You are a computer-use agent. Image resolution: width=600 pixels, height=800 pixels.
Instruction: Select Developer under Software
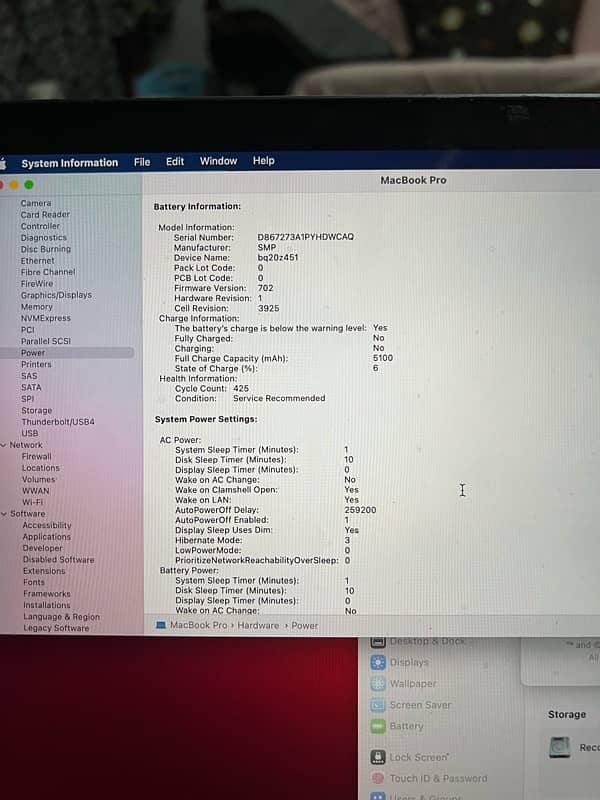[42, 548]
